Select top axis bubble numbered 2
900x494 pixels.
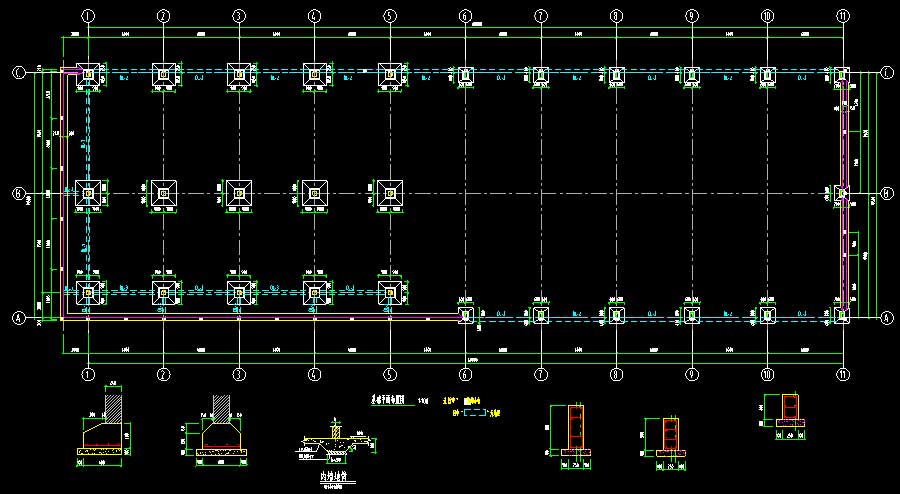coord(164,17)
